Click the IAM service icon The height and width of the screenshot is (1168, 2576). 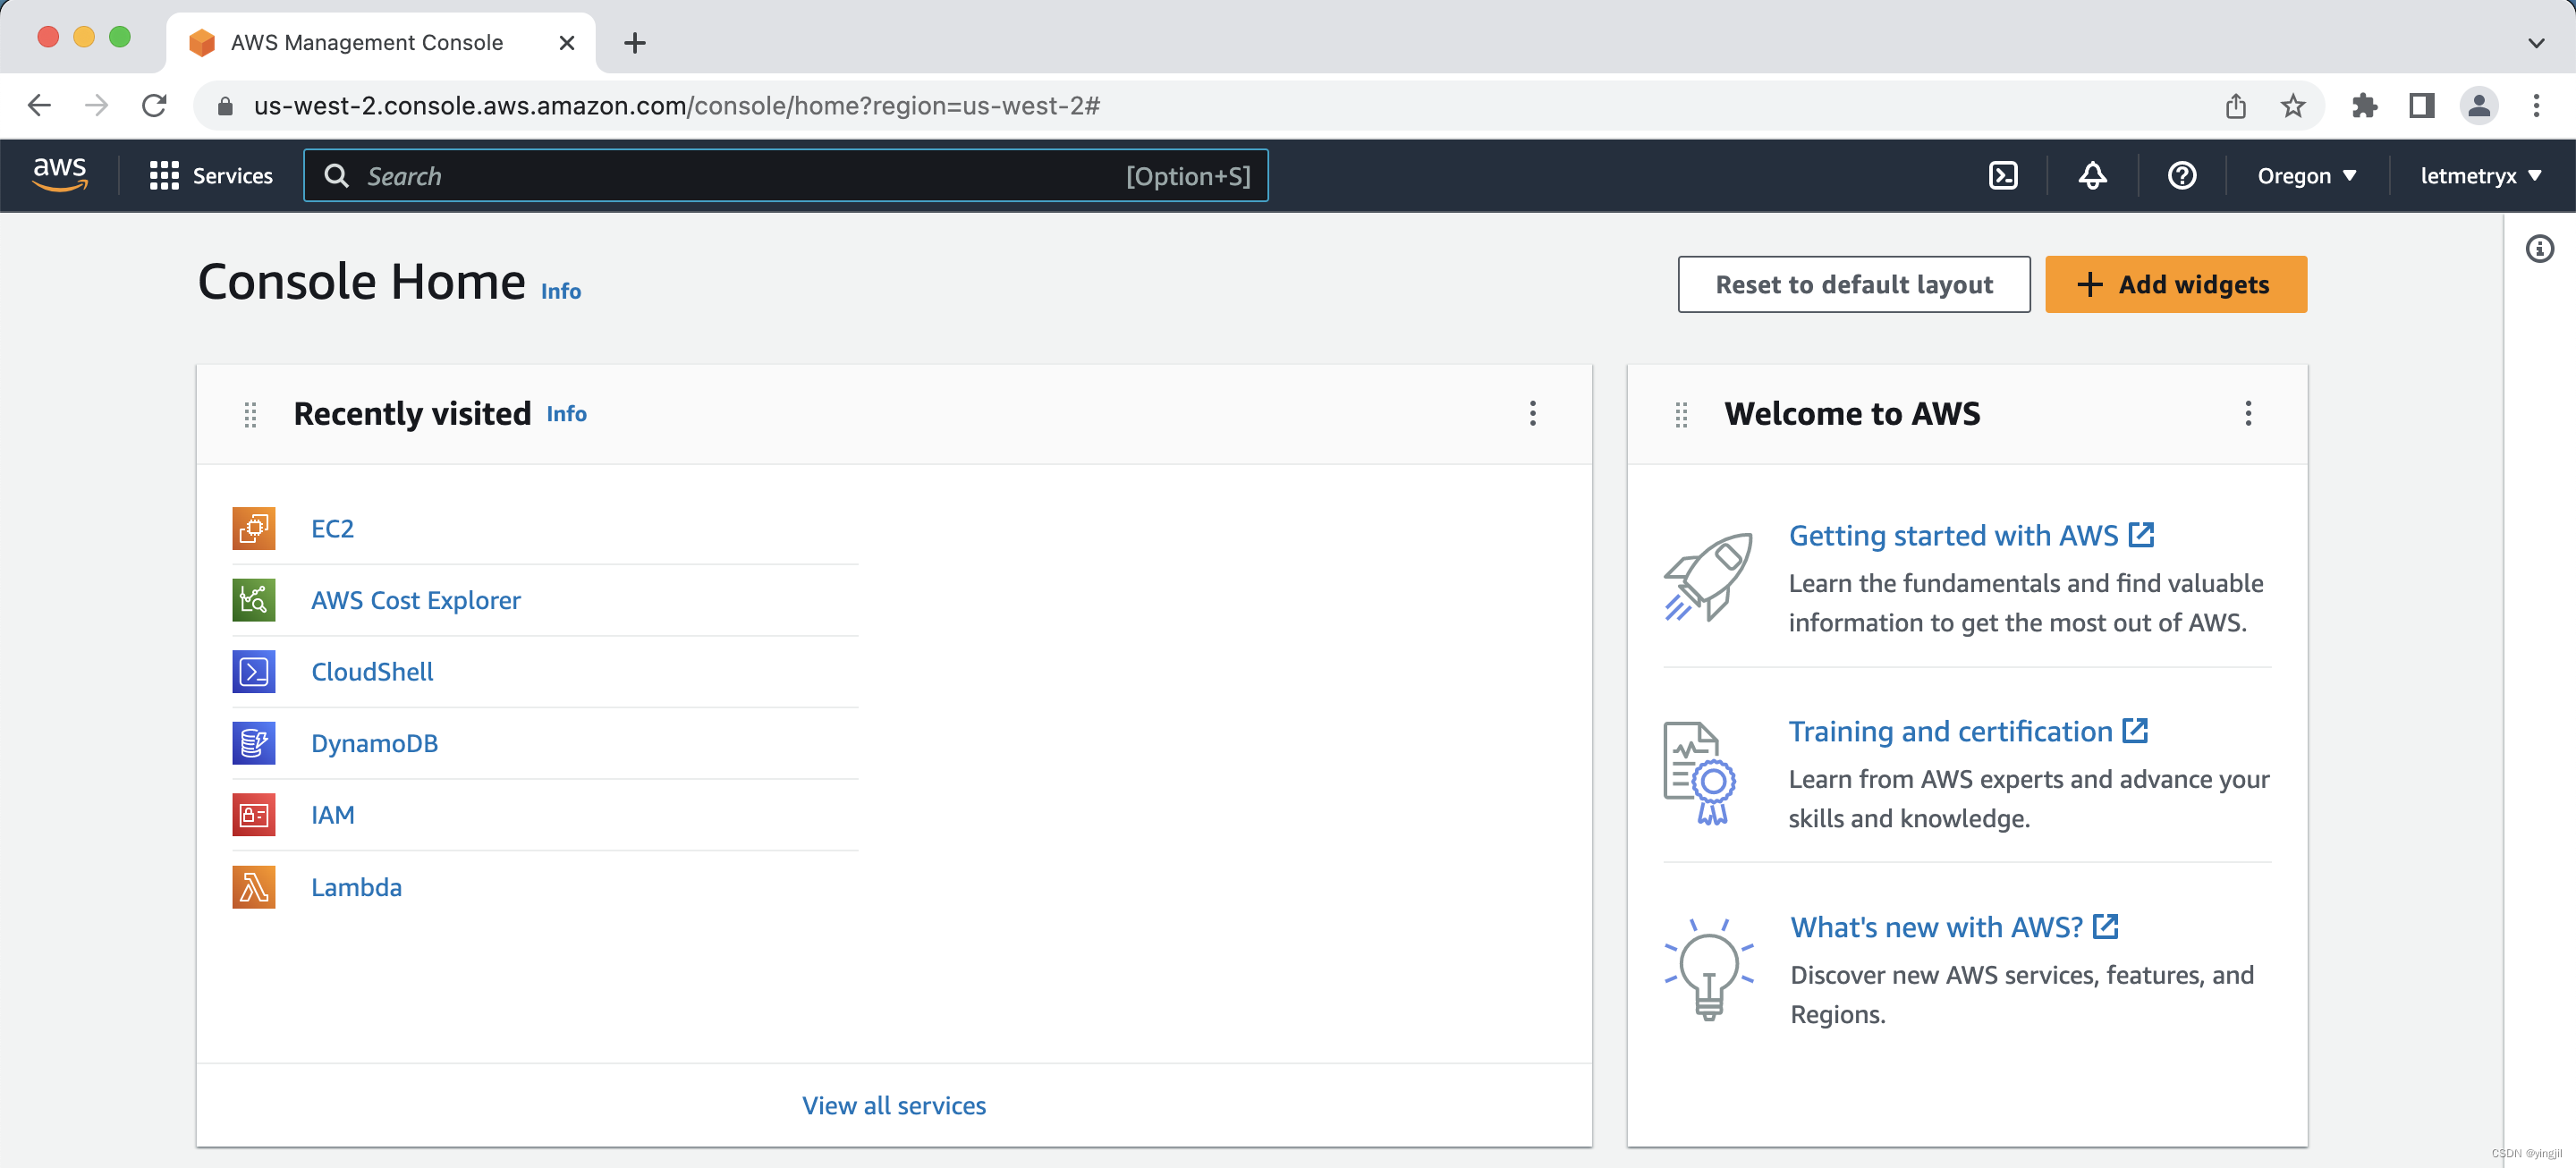(254, 815)
